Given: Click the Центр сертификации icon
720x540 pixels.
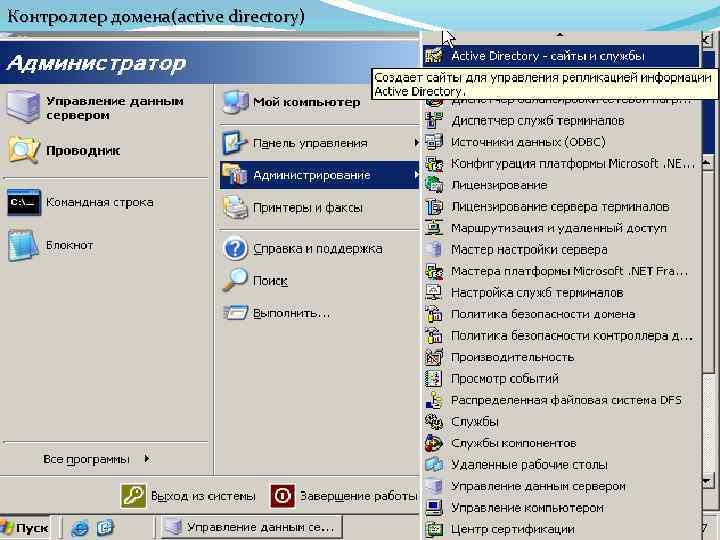Looking at the screenshot, I should click(x=434, y=529).
